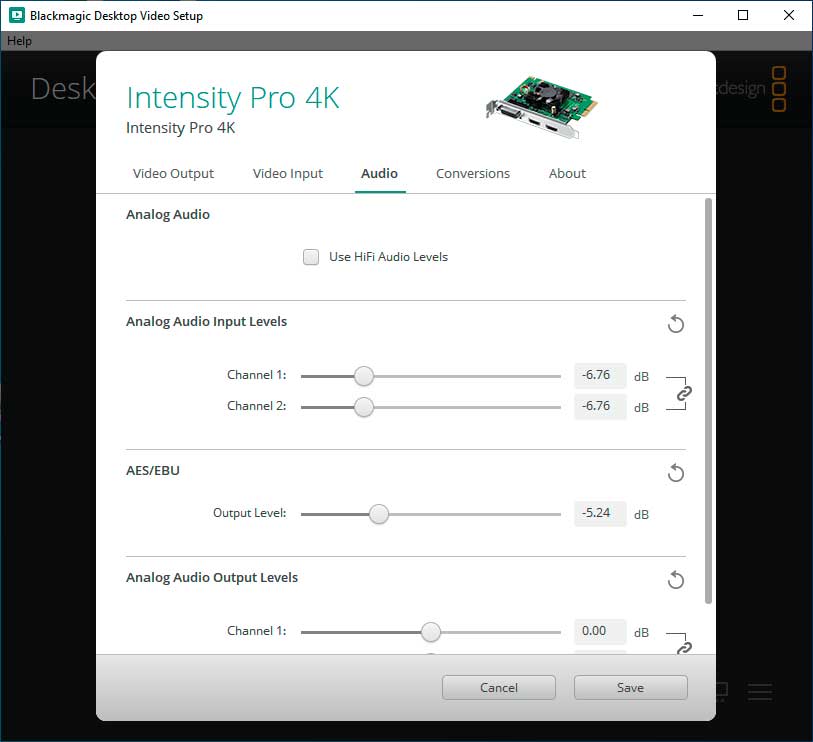
Task: Maximize the Blackmagic Desktop Video Setup window
Action: click(x=743, y=15)
